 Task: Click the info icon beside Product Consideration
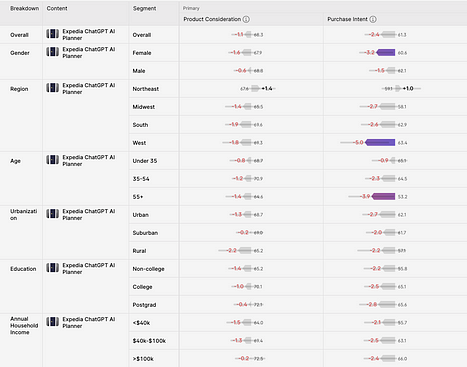[x=246, y=19]
